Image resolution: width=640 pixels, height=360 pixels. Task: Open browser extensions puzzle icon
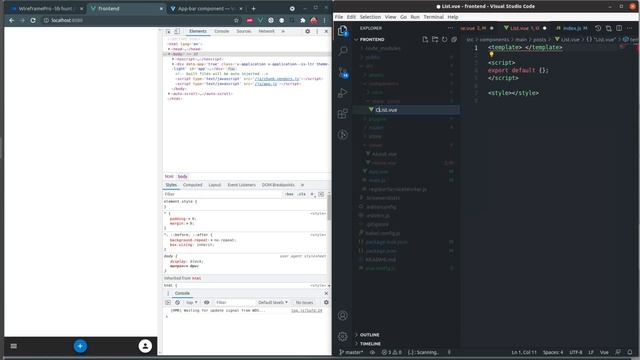(x=303, y=20)
